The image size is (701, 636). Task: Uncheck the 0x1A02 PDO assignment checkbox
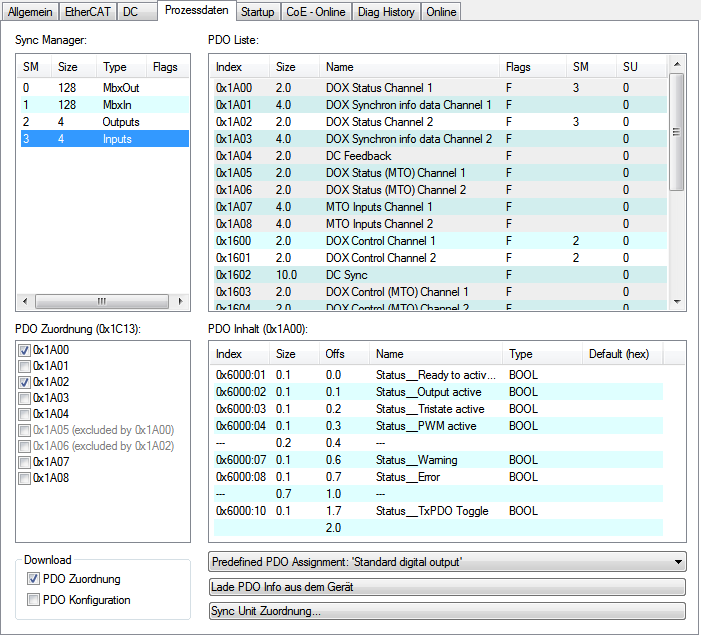point(25,383)
